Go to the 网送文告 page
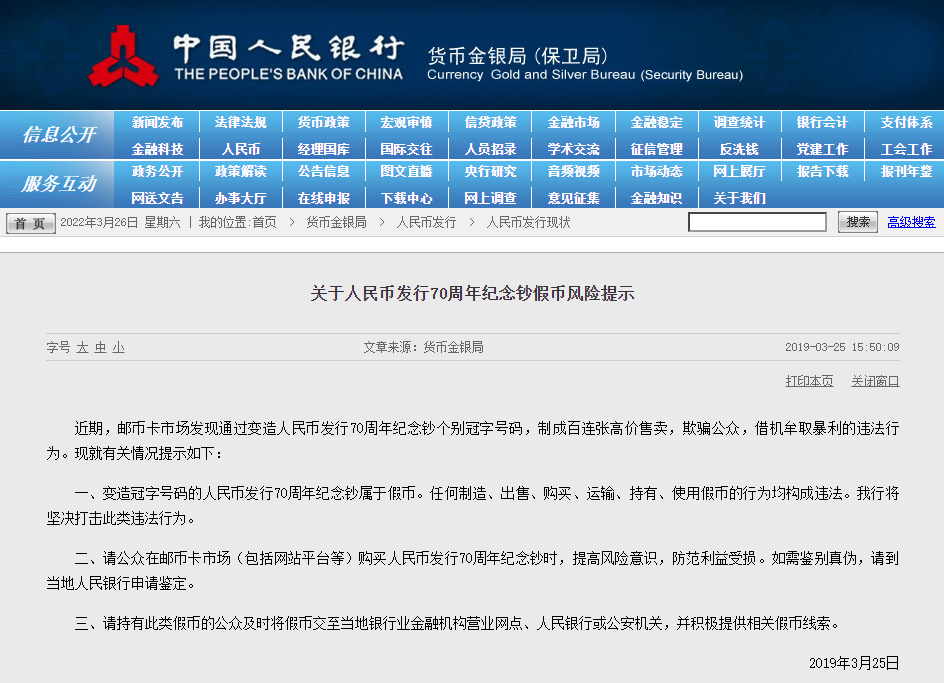Image resolution: width=944 pixels, height=683 pixels. [x=157, y=198]
